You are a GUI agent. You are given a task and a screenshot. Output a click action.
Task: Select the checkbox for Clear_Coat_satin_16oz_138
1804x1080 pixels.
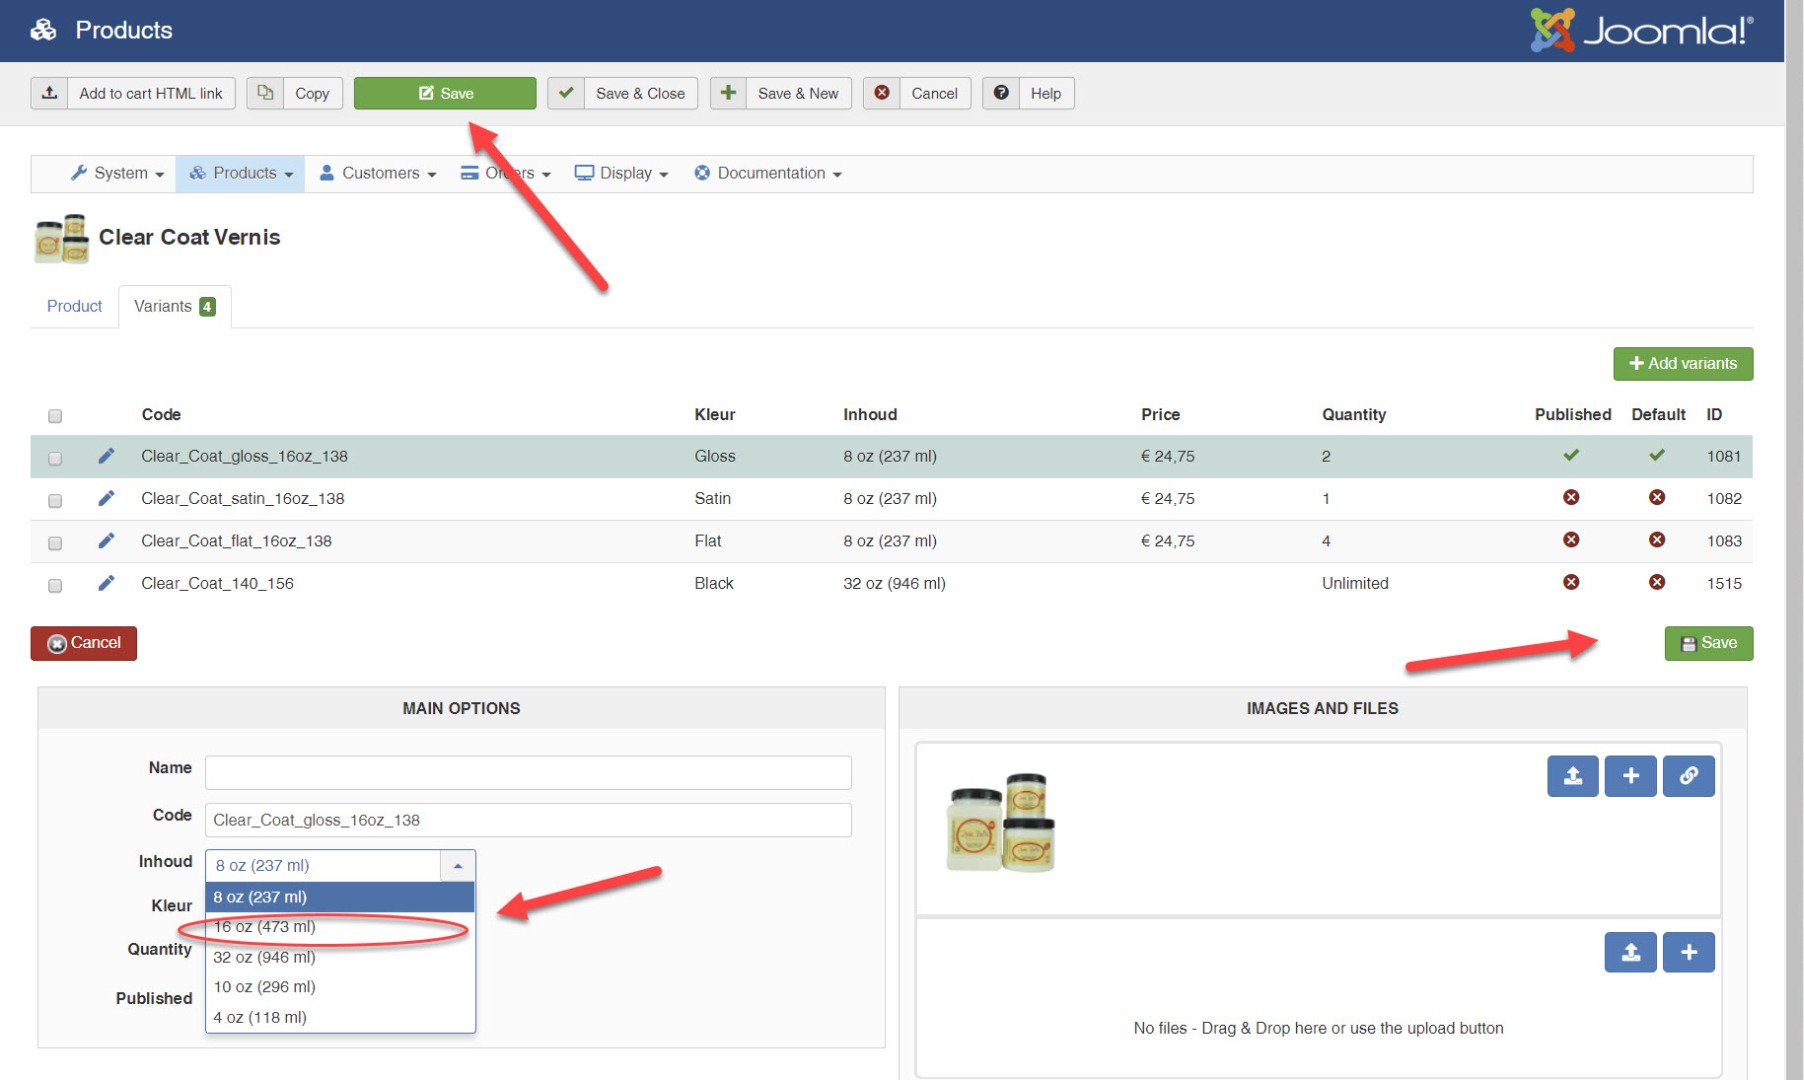tap(55, 500)
